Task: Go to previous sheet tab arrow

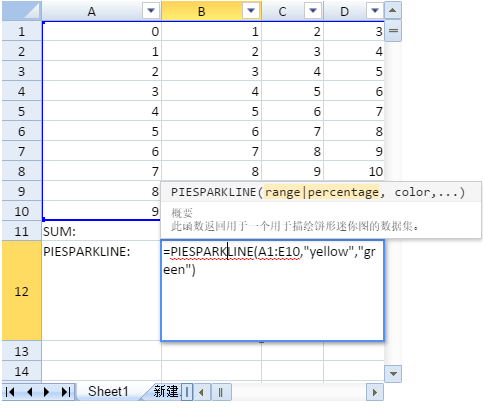Action: (30, 392)
